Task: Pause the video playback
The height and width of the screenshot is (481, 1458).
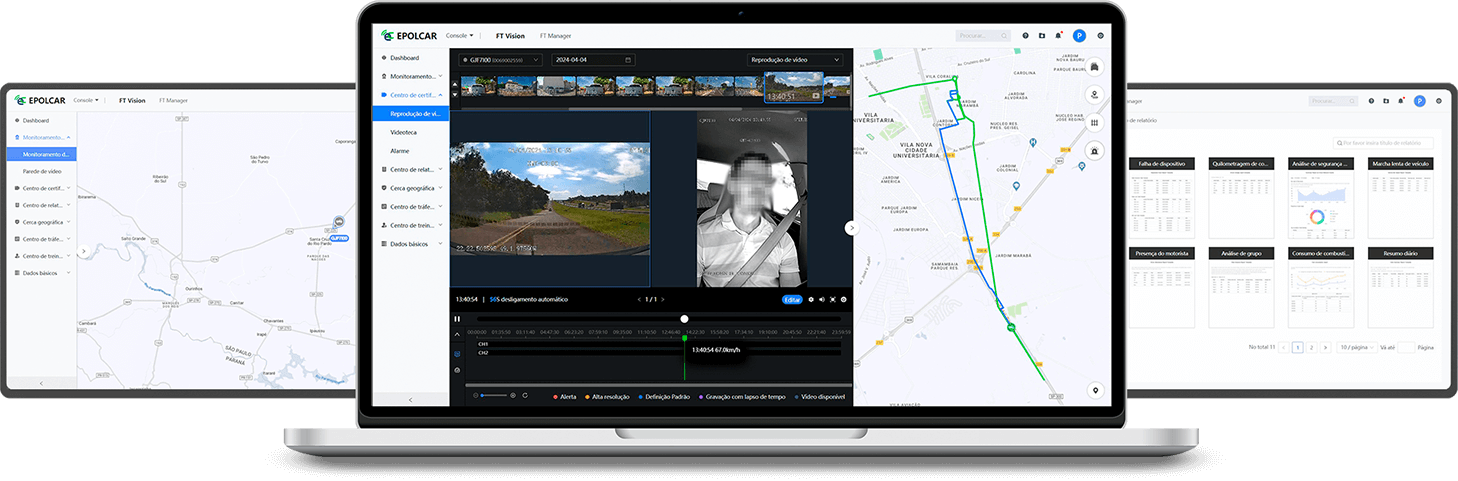Action: 458,319
